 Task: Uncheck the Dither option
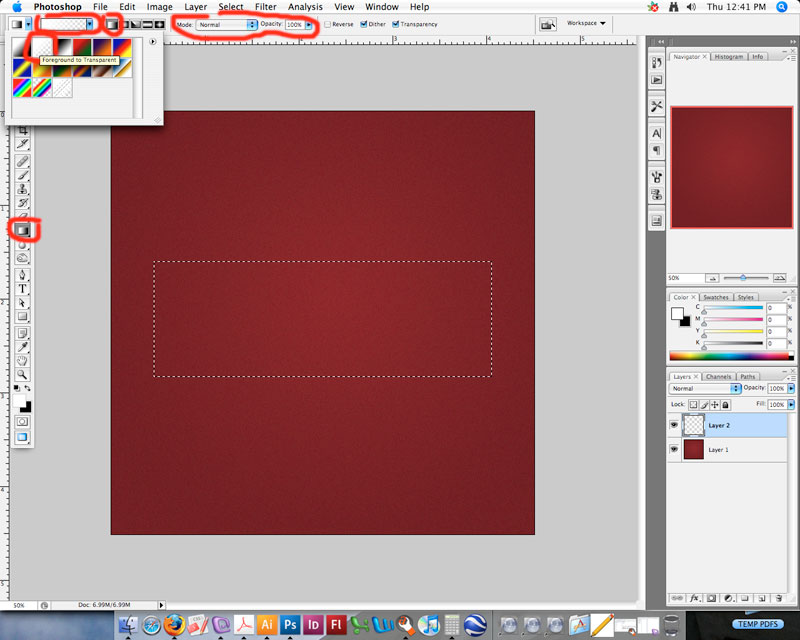click(363, 24)
